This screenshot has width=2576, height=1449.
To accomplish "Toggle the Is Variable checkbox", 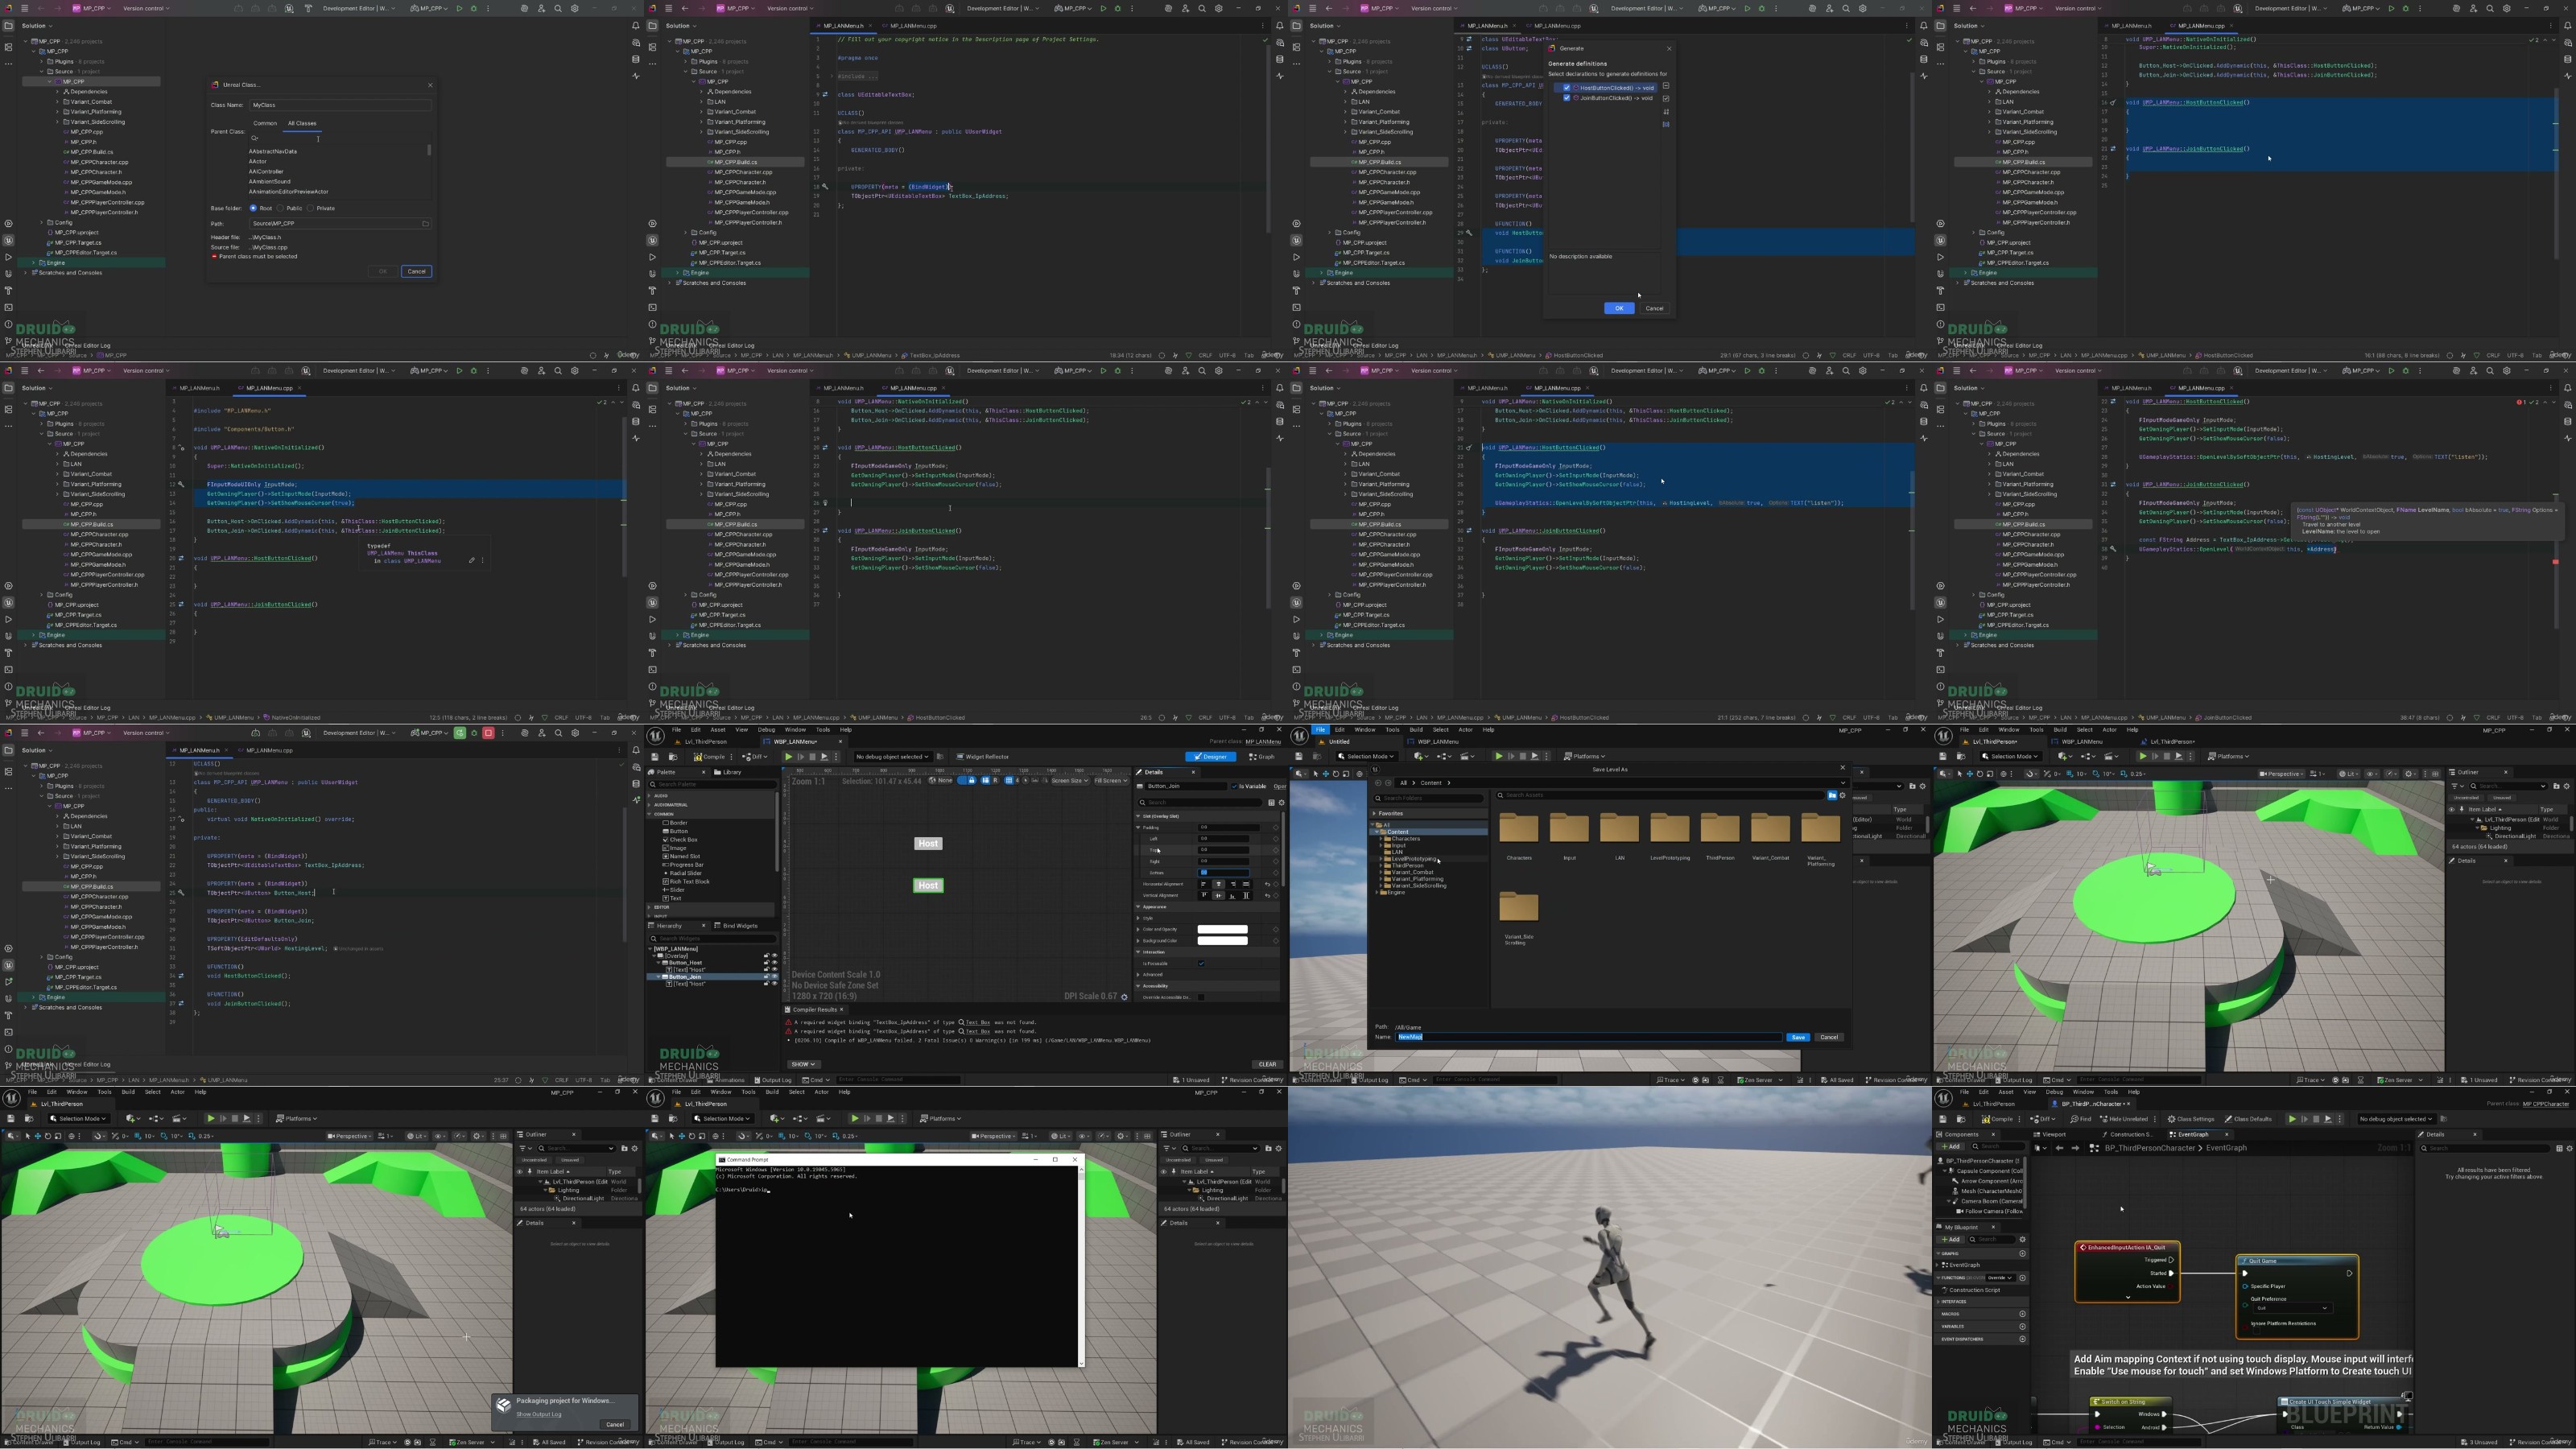I will 1235,786.
